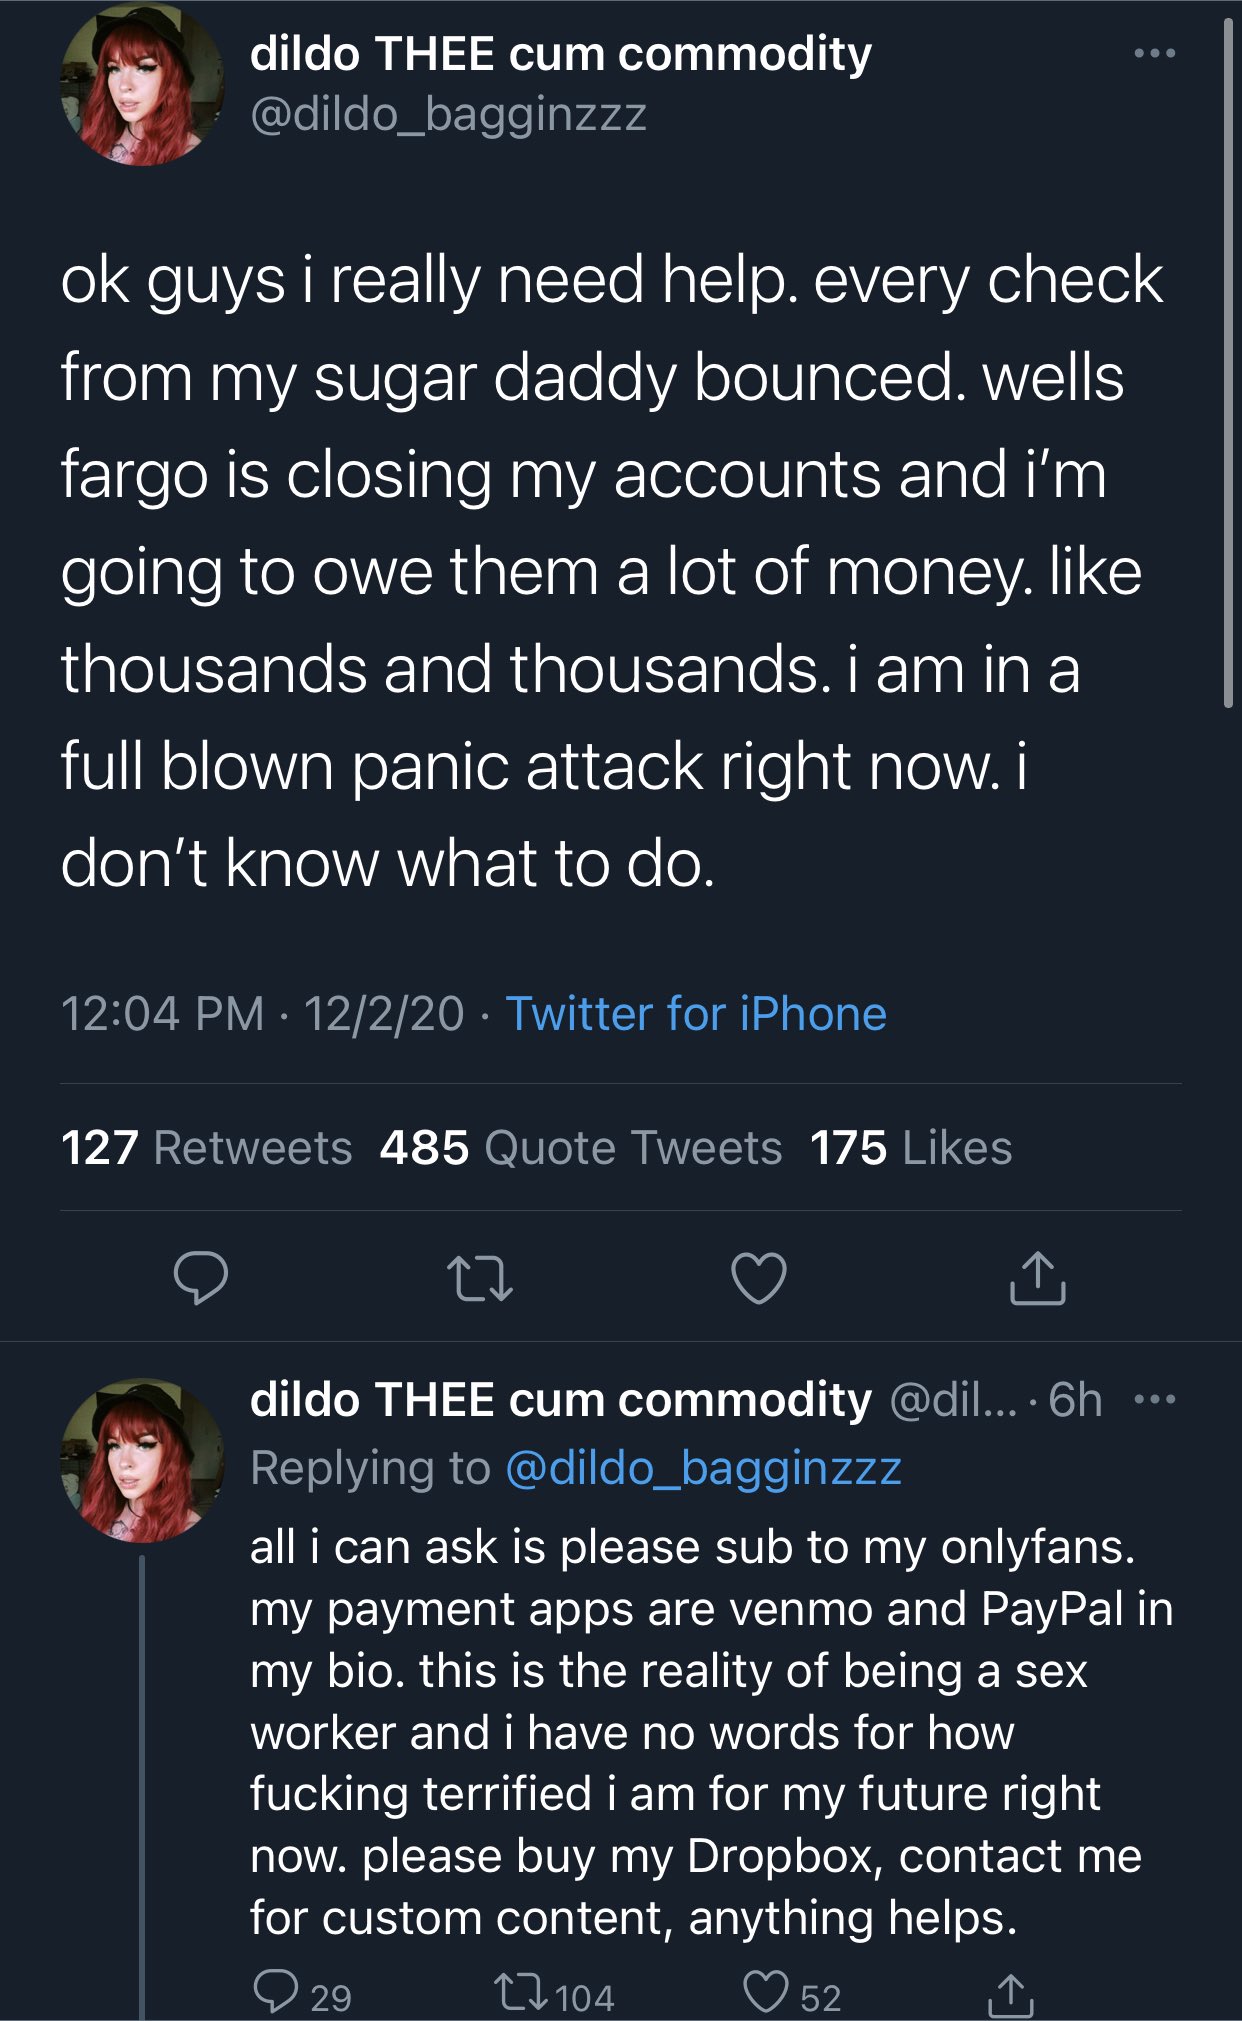Open the Twitter for iPhone link
1242x2021 pixels.
pyautogui.click(x=696, y=1013)
